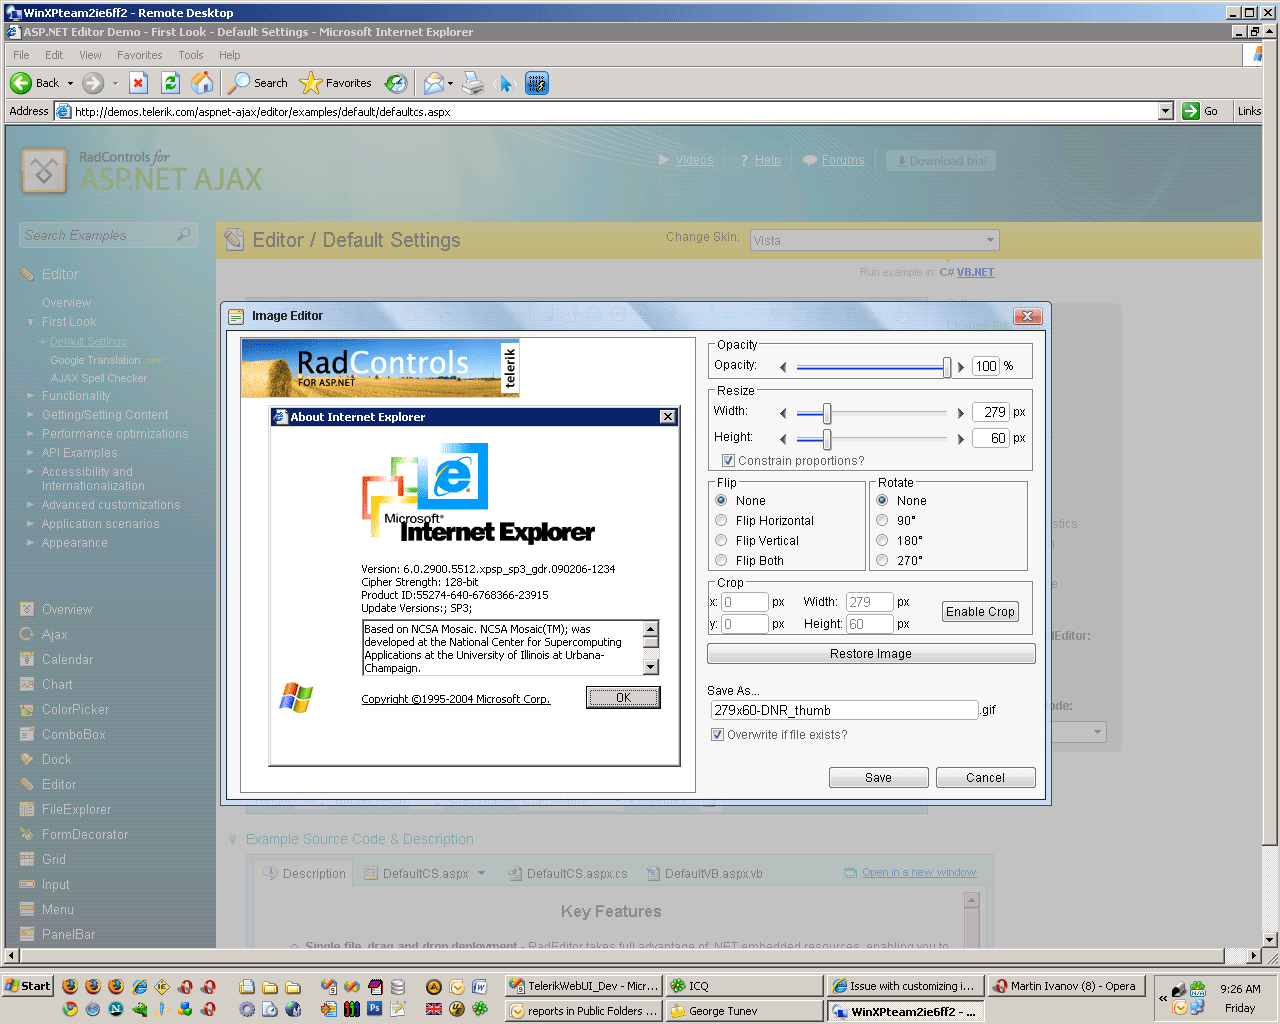Click Cancel in the Image Editor dialog
The image size is (1280, 1024).
click(x=985, y=778)
